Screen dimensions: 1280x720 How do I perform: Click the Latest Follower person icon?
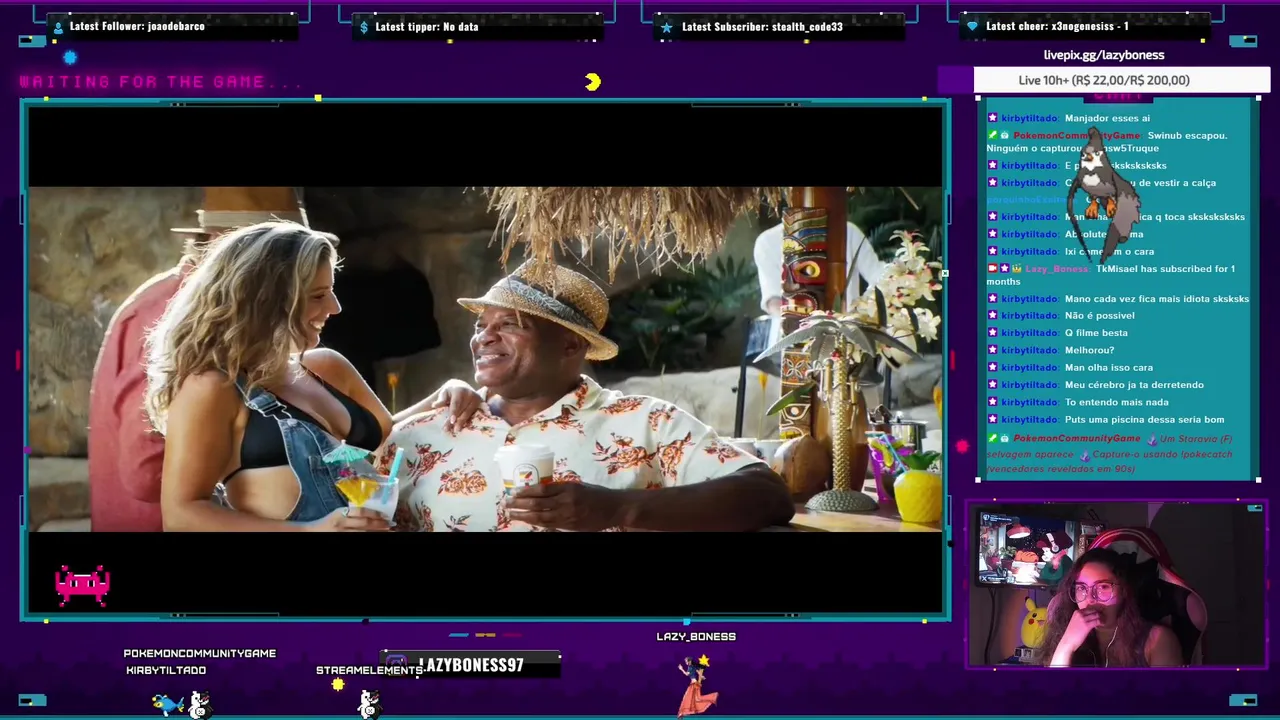(x=58, y=27)
